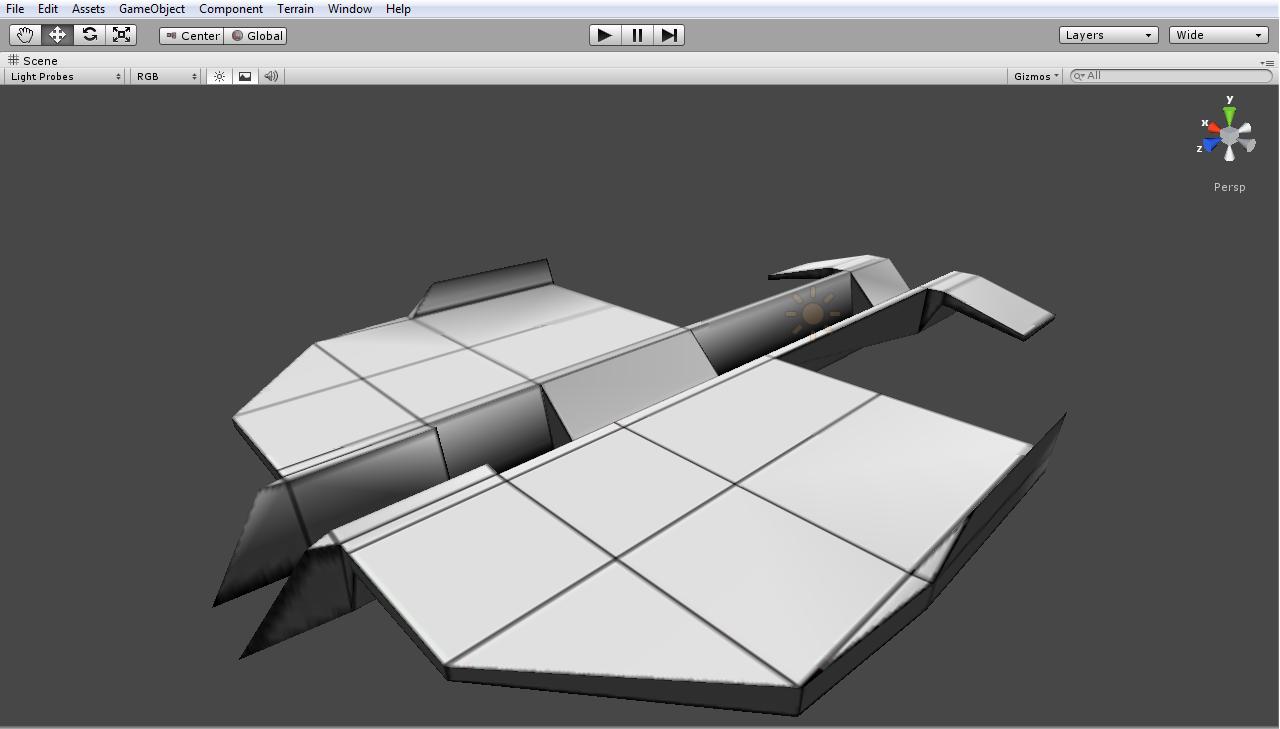Change the draw mode from RGB

[x=163, y=76]
